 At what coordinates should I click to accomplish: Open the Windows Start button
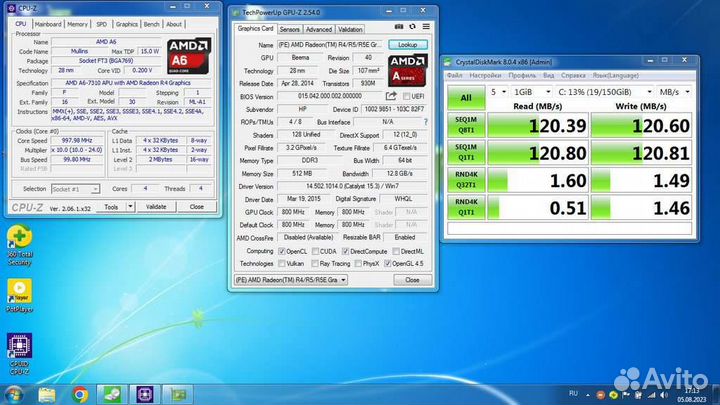point(13,395)
